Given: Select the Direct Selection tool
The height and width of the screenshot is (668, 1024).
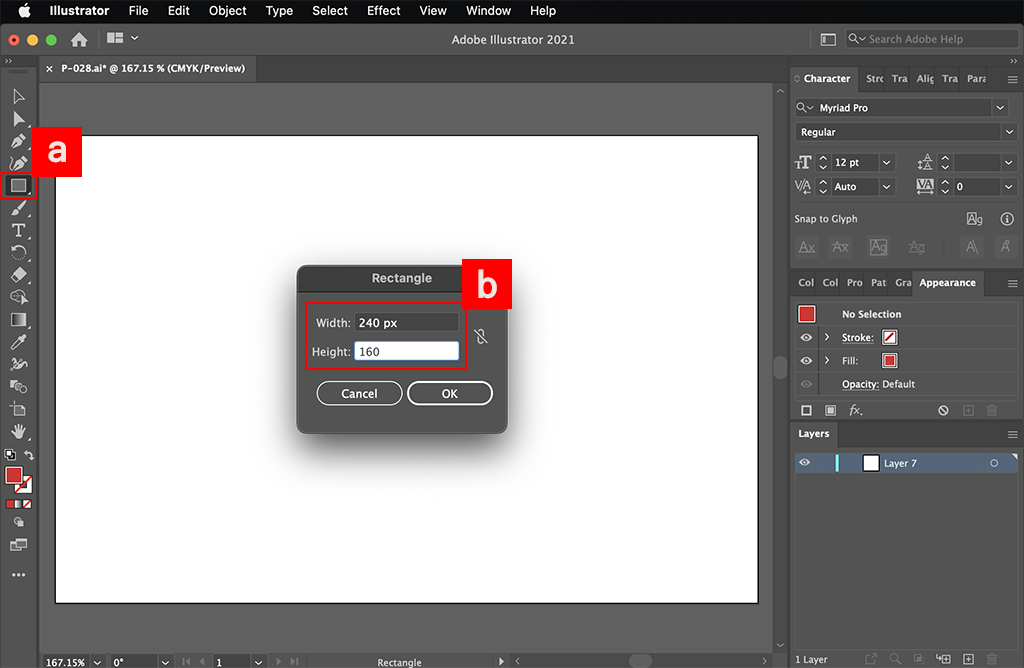Looking at the screenshot, I should 18,119.
